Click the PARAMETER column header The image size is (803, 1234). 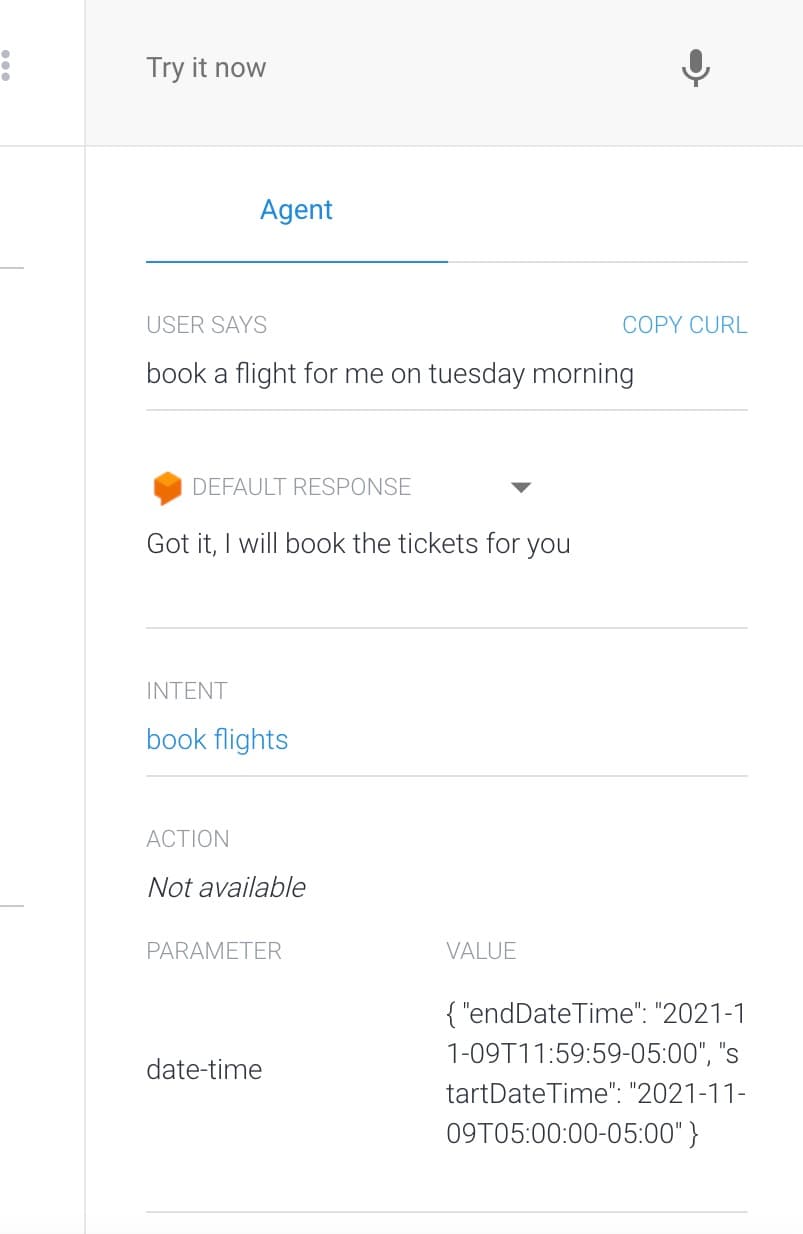click(x=214, y=951)
